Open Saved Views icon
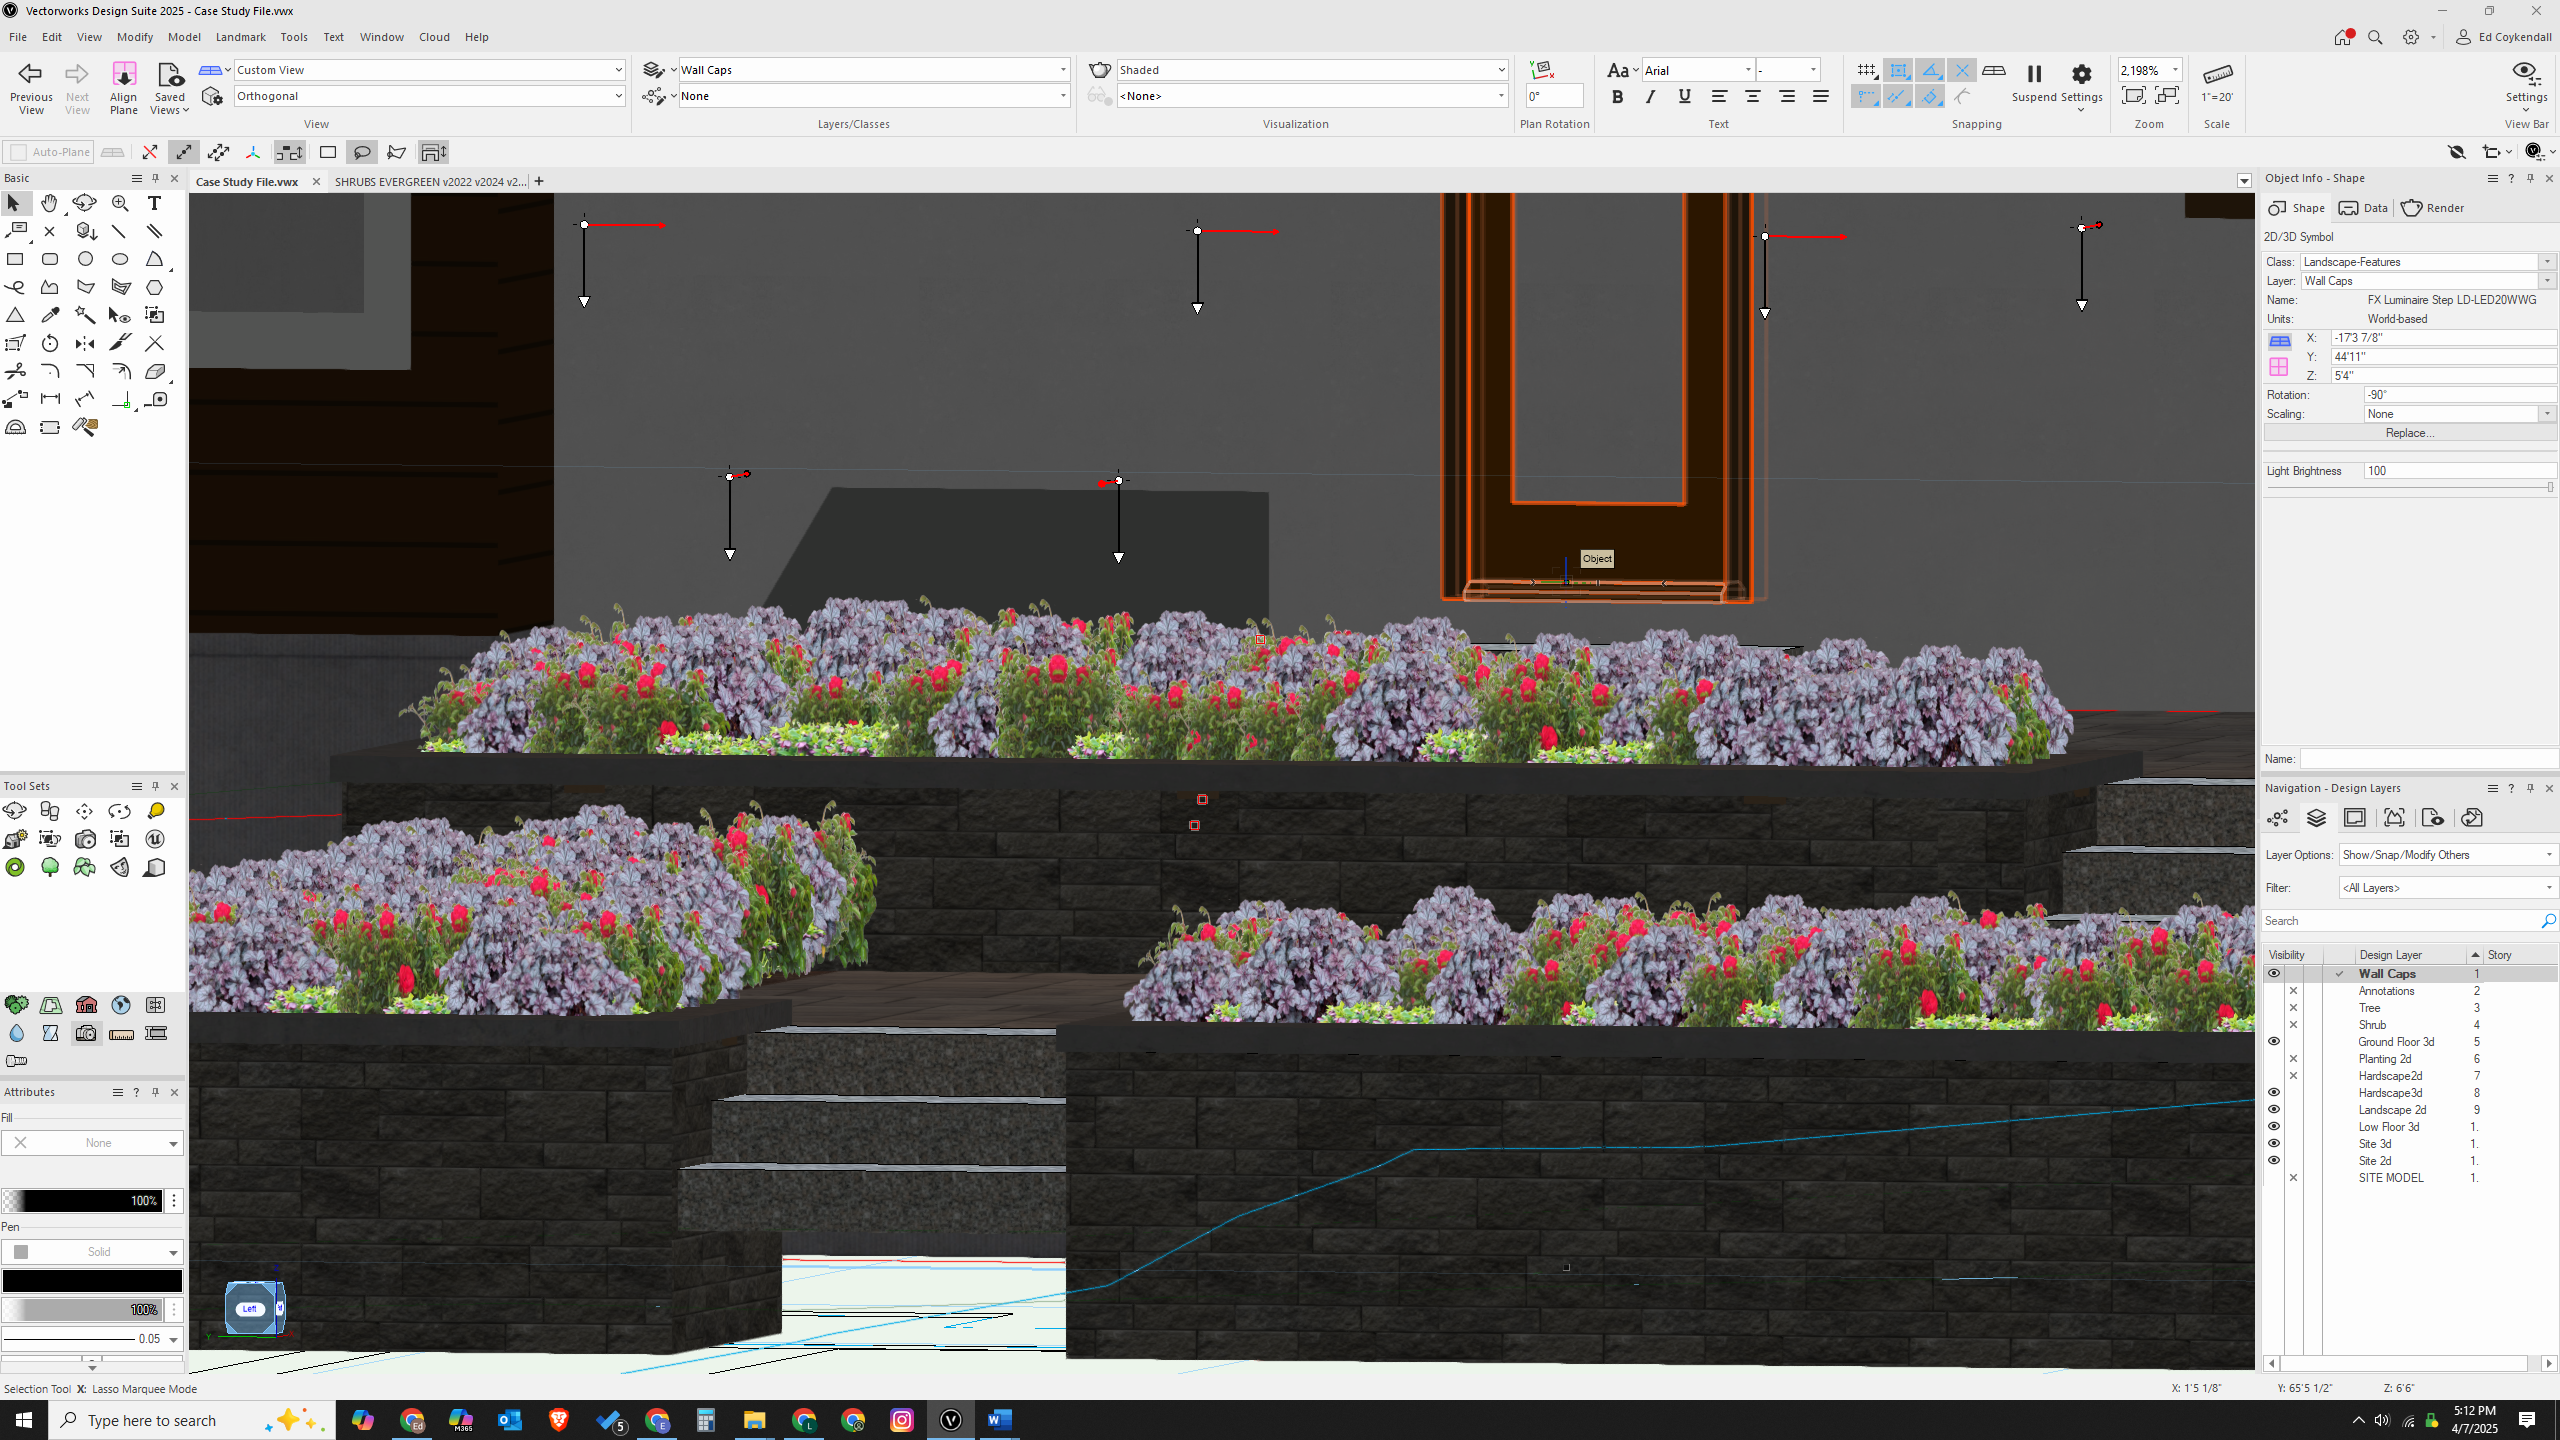 tap(169, 76)
